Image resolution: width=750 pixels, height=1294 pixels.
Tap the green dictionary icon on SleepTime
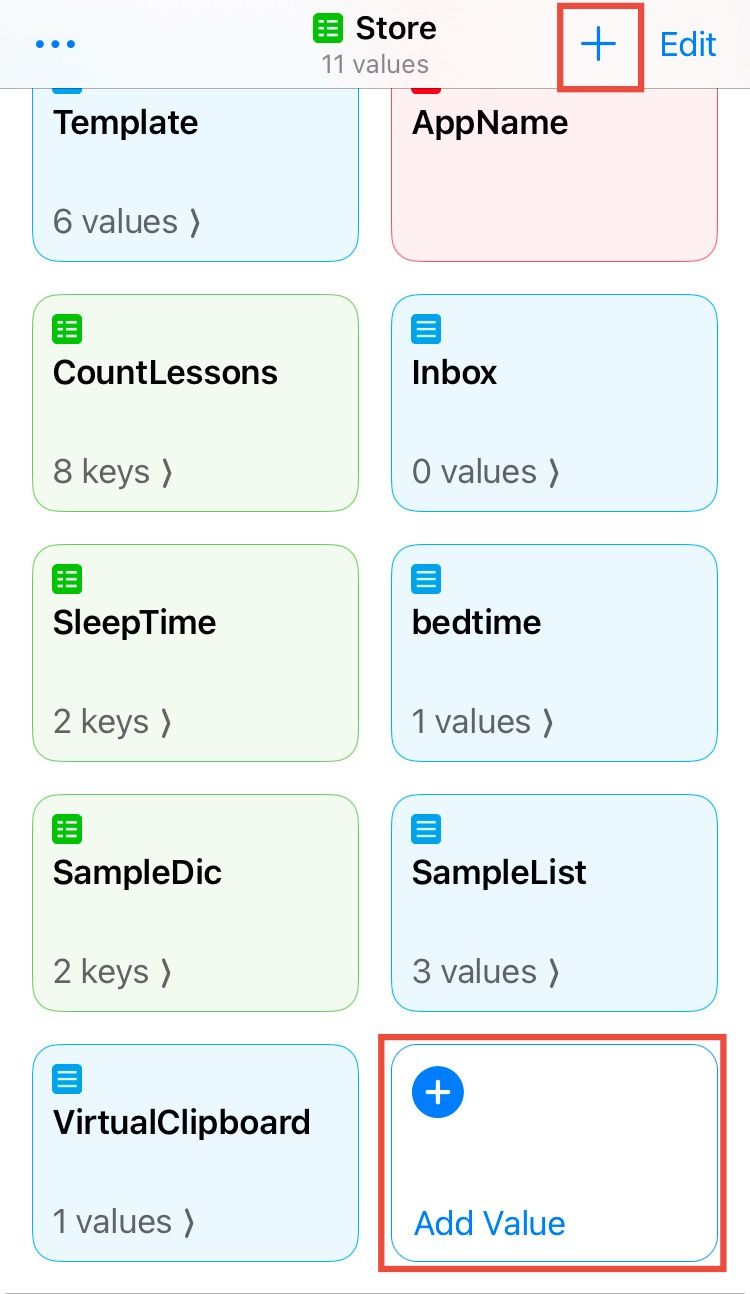pyautogui.click(x=67, y=578)
